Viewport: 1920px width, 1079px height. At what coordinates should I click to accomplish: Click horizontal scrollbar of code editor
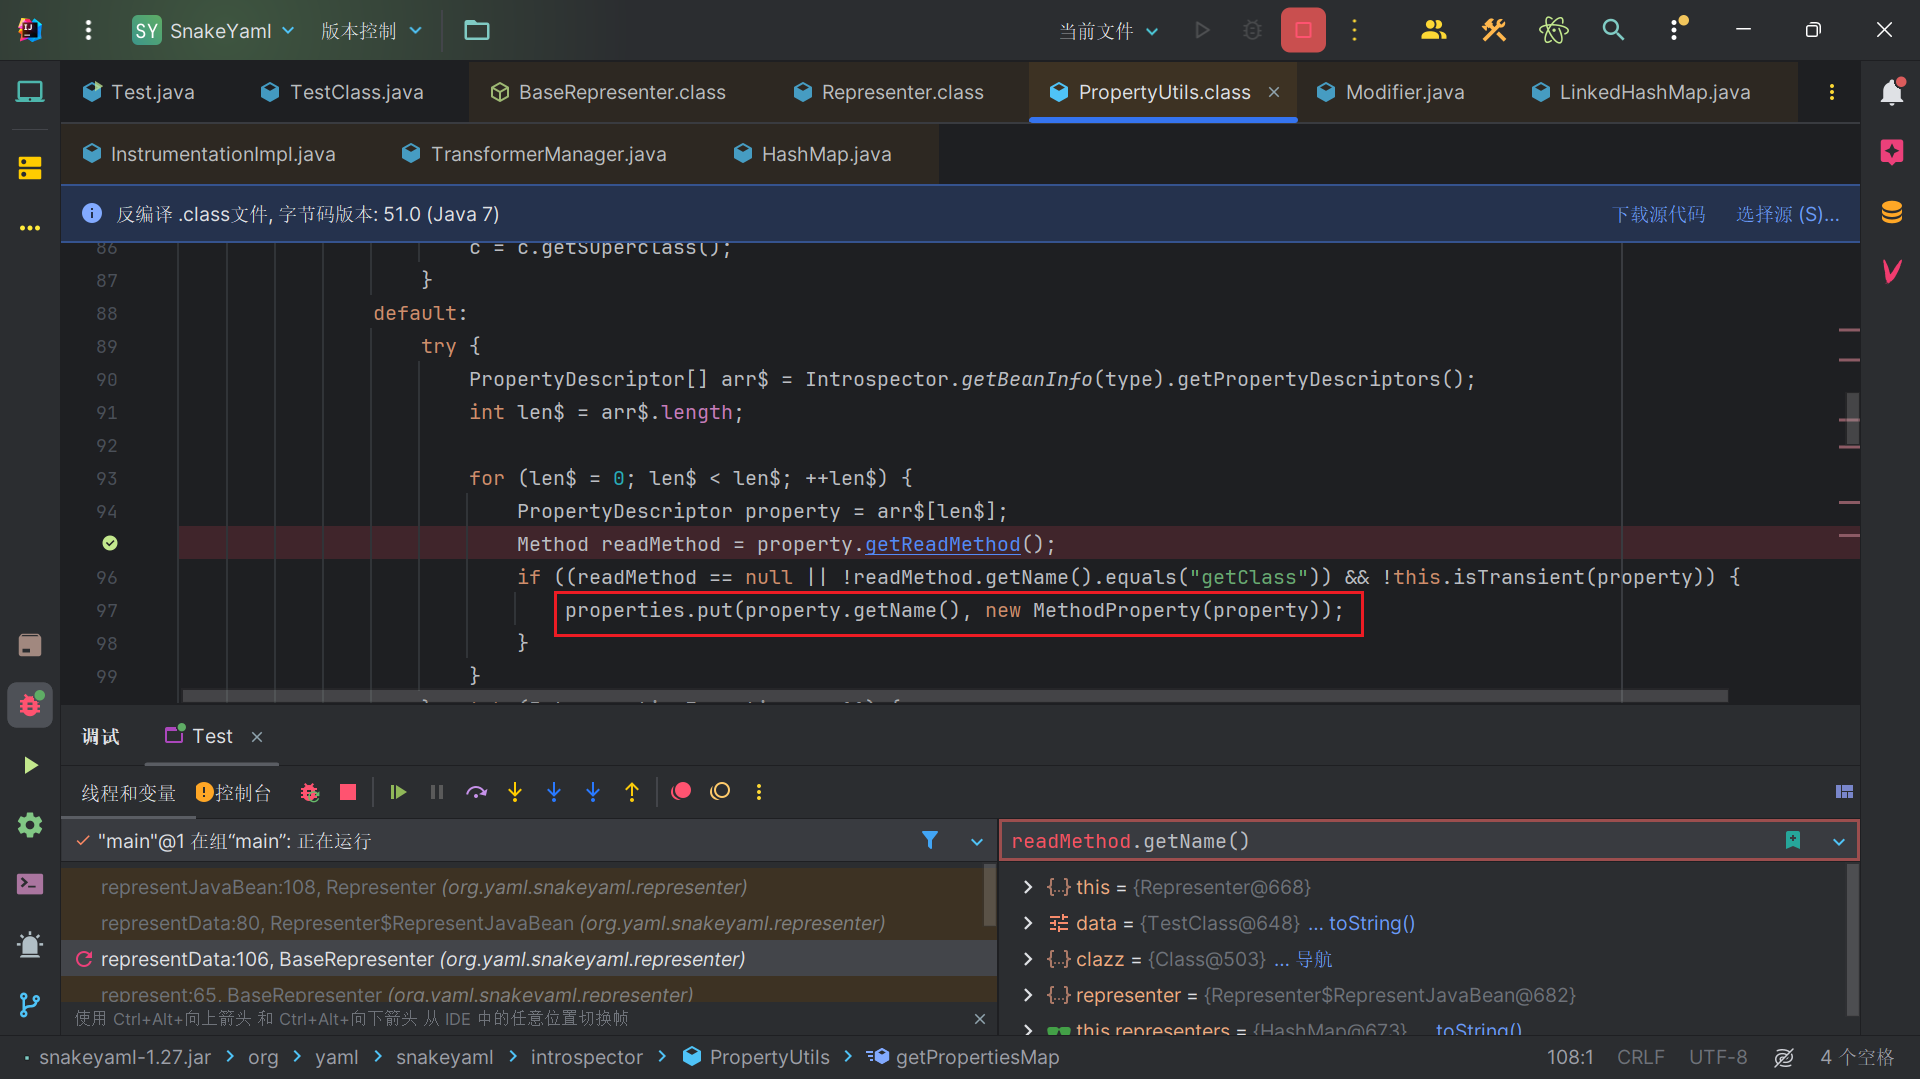(x=955, y=696)
